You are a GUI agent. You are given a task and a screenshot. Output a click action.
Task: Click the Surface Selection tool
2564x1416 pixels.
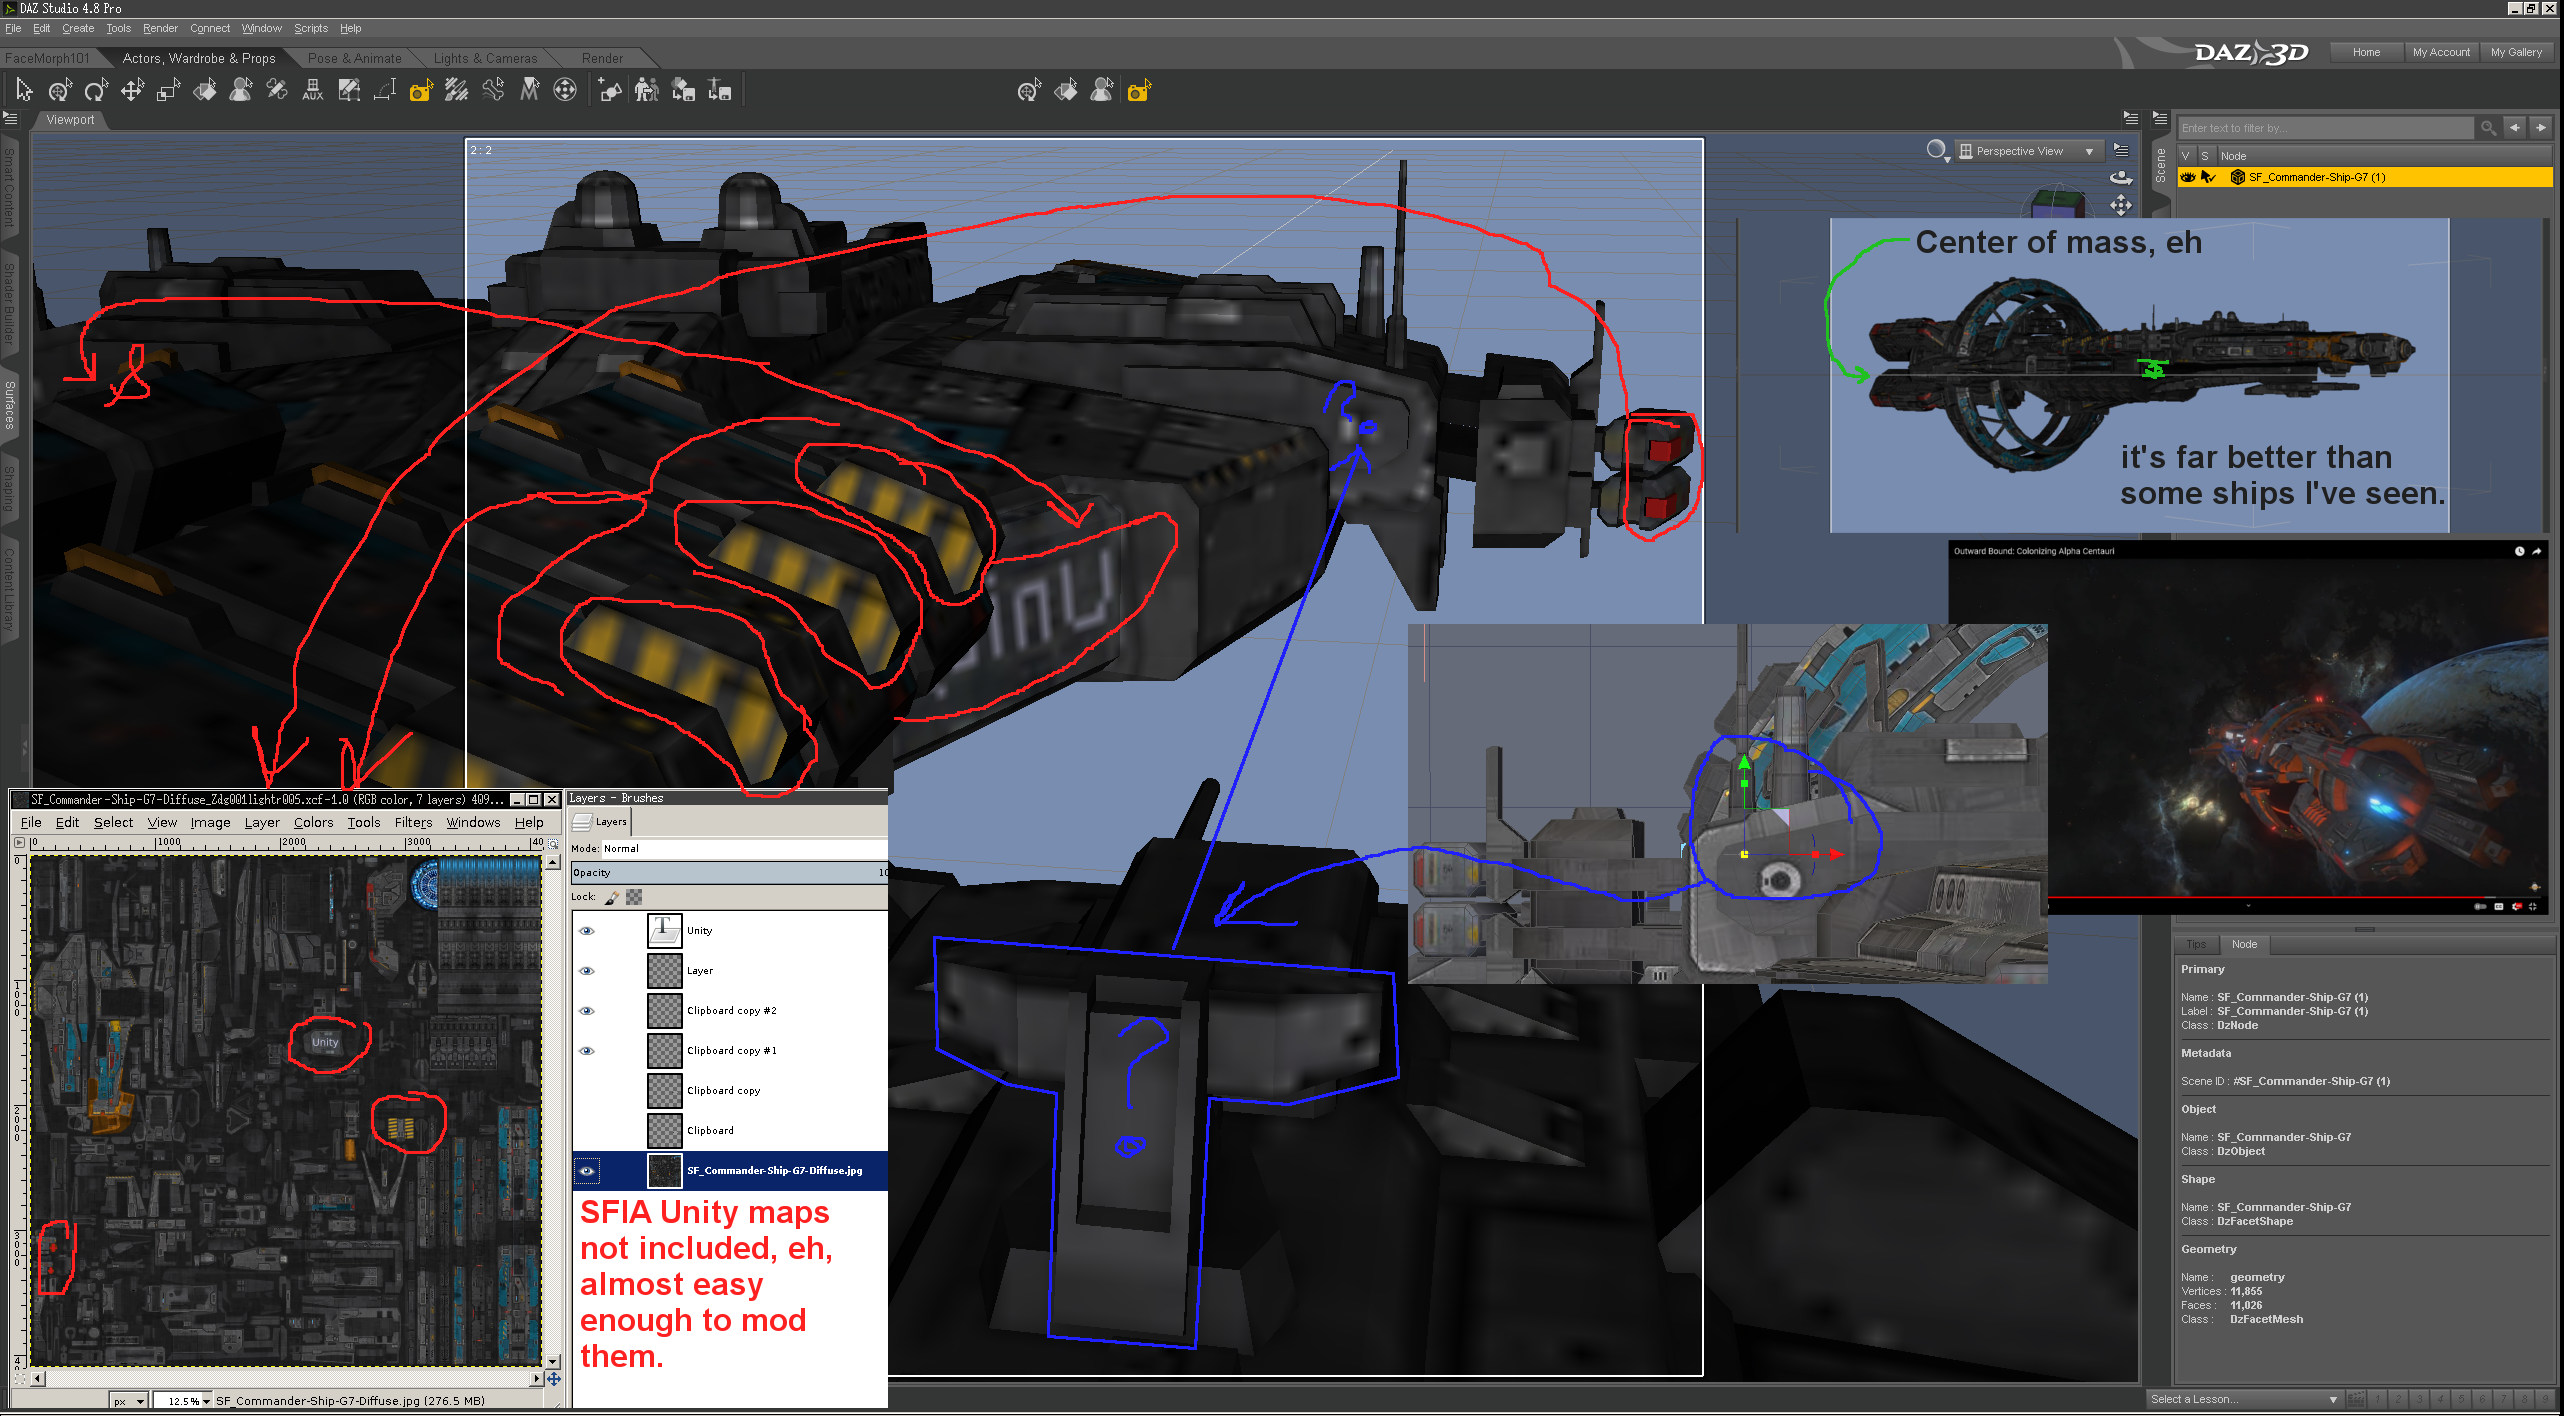[x=205, y=91]
